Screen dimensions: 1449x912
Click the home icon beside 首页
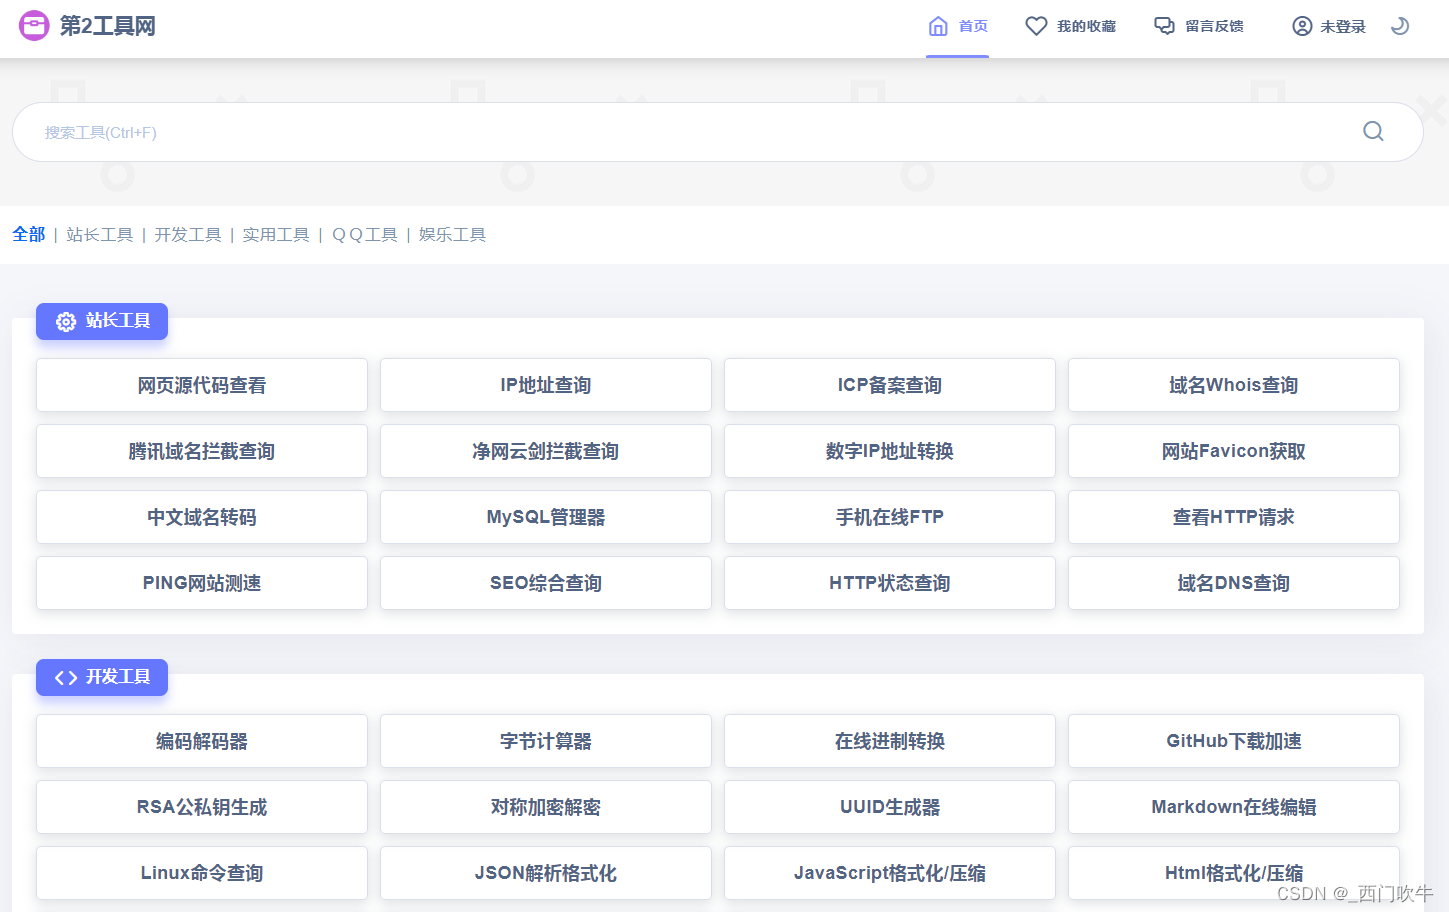[x=938, y=26]
